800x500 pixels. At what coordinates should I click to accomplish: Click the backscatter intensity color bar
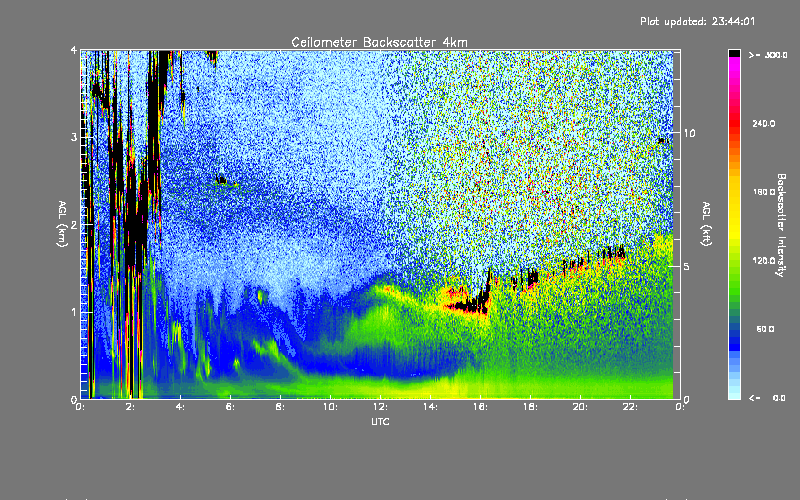pyautogui.click(x=734, y=224)
